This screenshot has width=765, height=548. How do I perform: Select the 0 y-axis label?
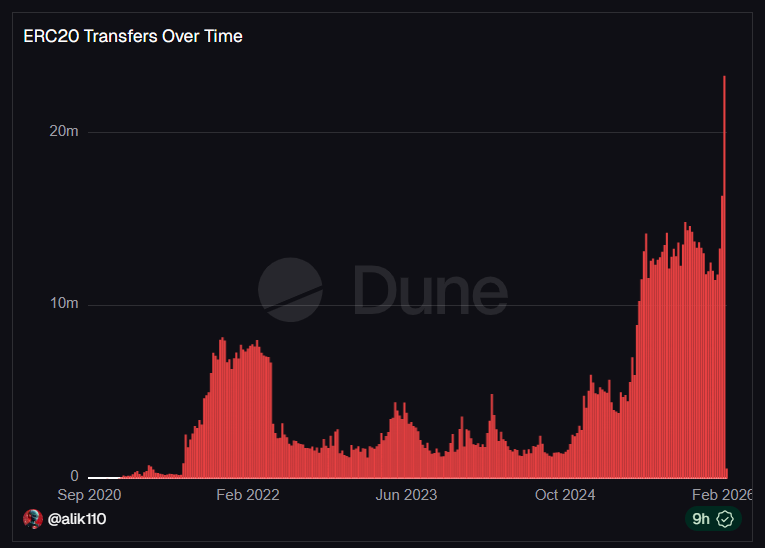(74, 475)
